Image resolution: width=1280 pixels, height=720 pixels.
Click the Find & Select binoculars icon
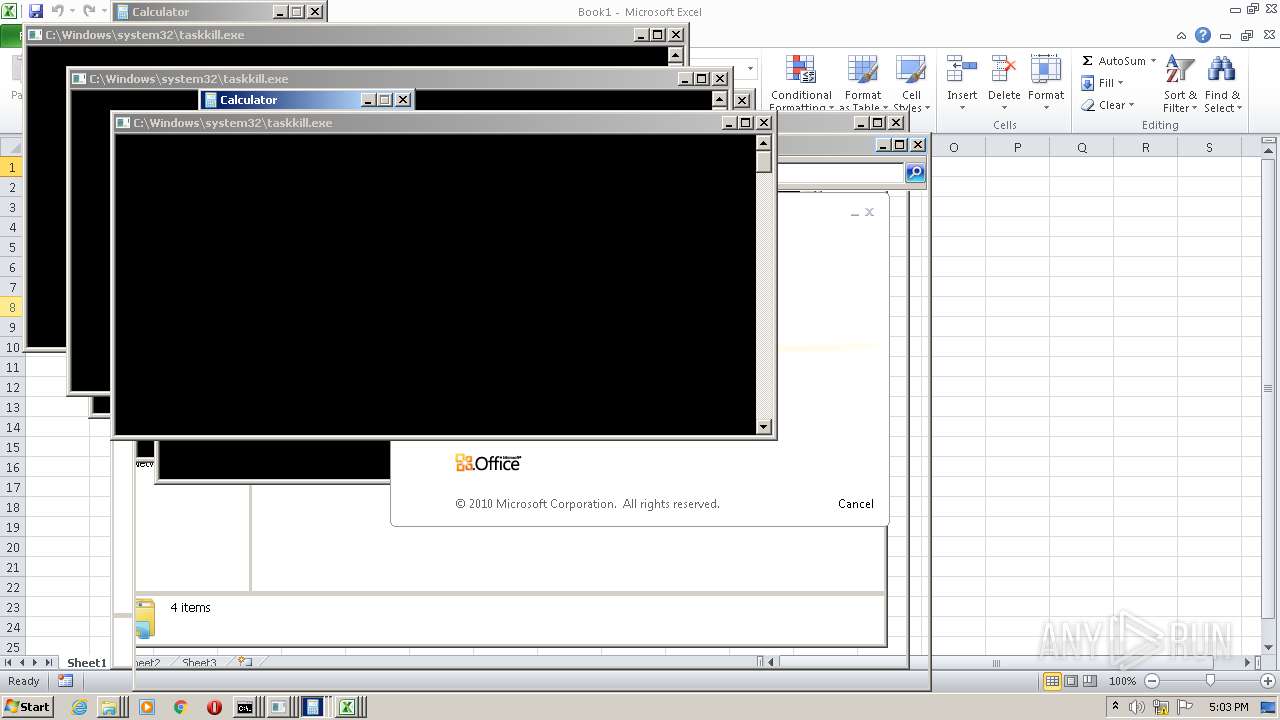tap(1221, 70)
